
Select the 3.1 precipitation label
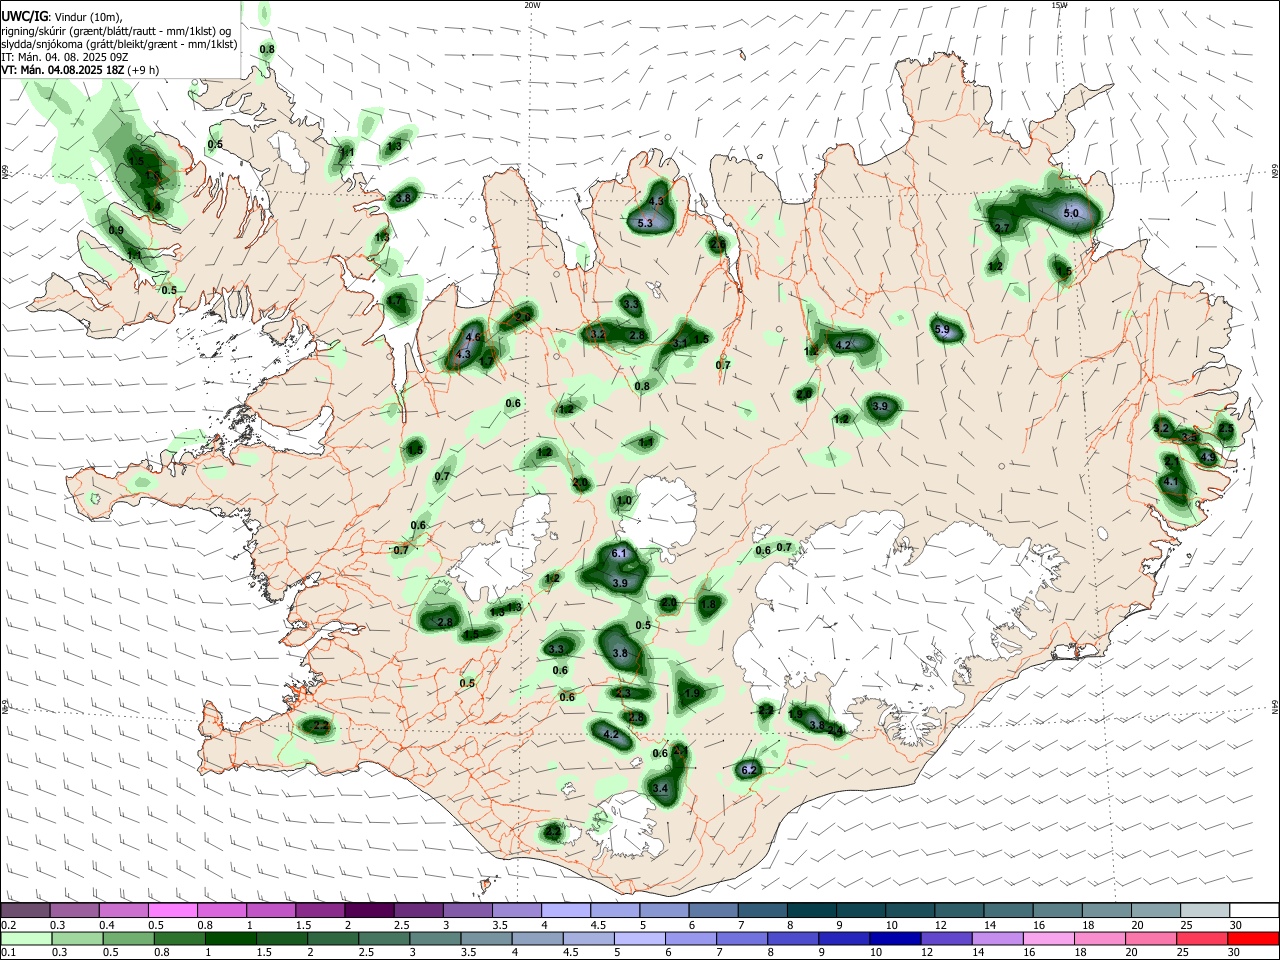[680, 343]
